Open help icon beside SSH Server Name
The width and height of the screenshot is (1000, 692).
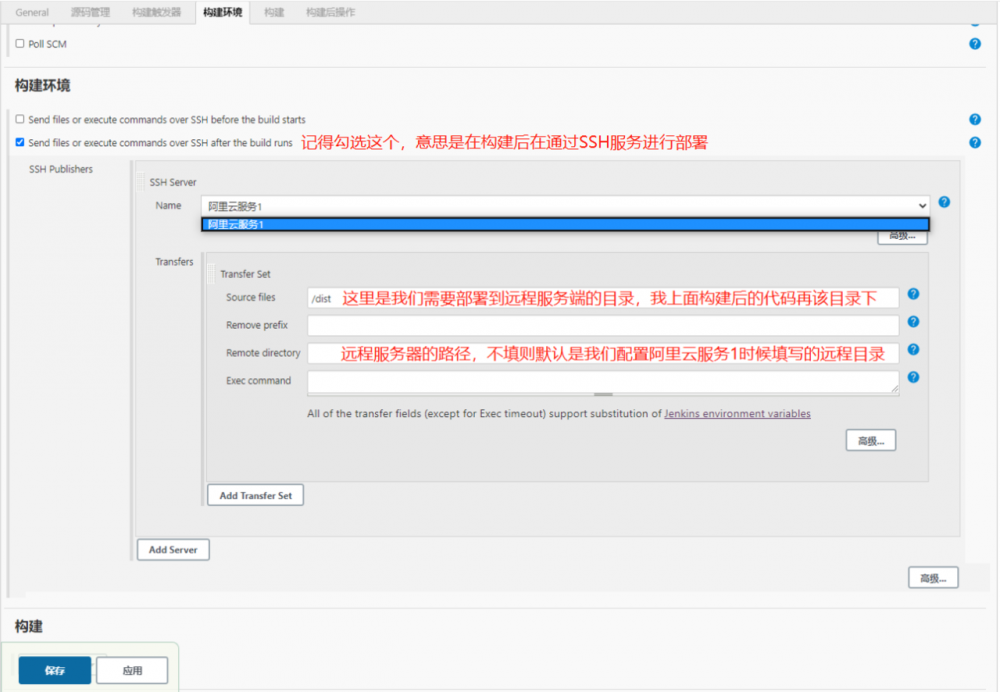coord(944,202)
